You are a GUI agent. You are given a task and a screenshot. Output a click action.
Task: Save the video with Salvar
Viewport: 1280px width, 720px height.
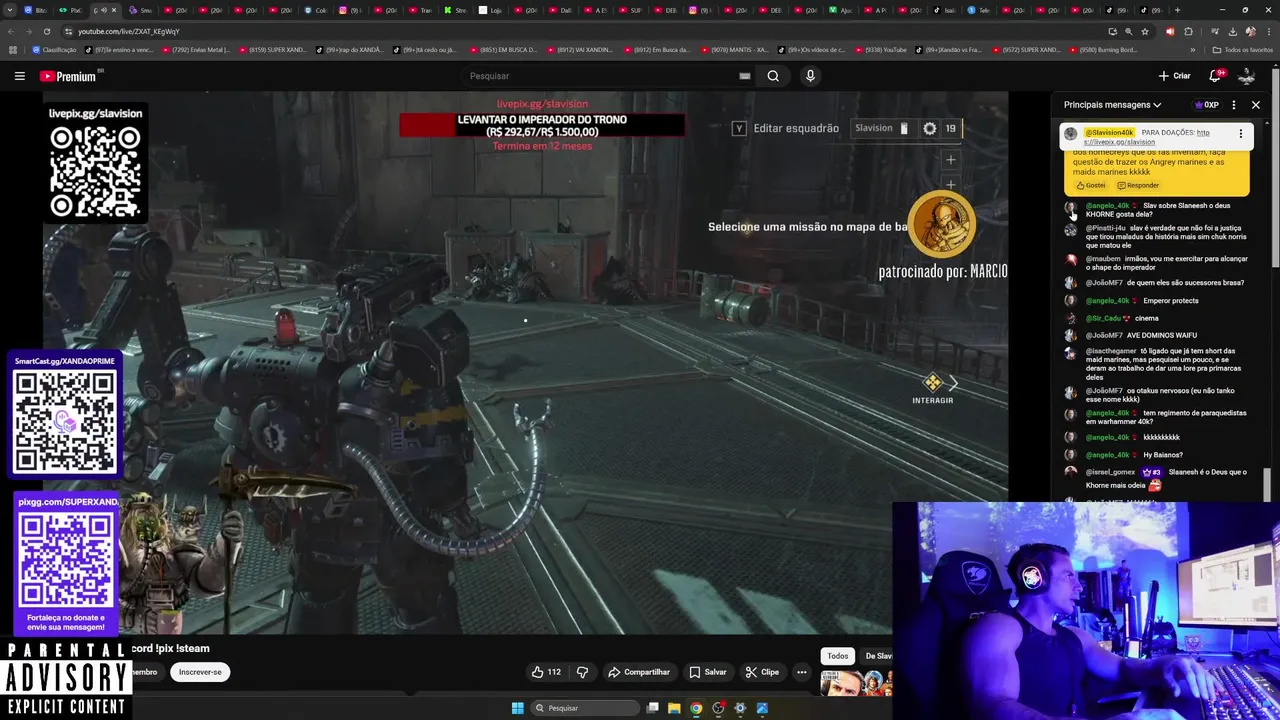click(708, 672)
